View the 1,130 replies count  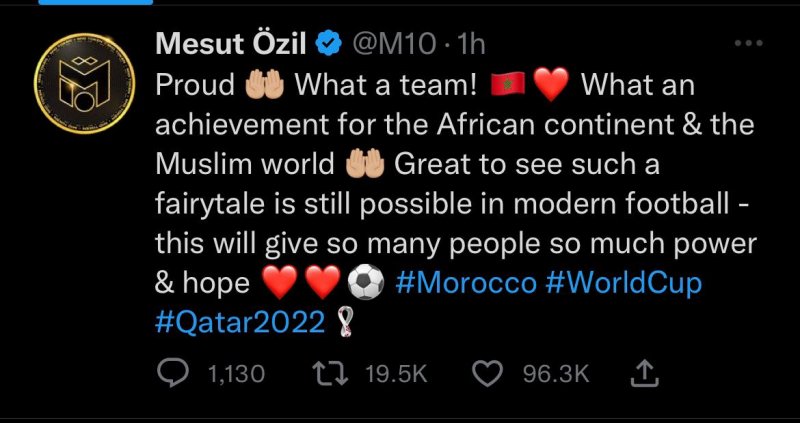pyautogui.click(x=237, y=375)
